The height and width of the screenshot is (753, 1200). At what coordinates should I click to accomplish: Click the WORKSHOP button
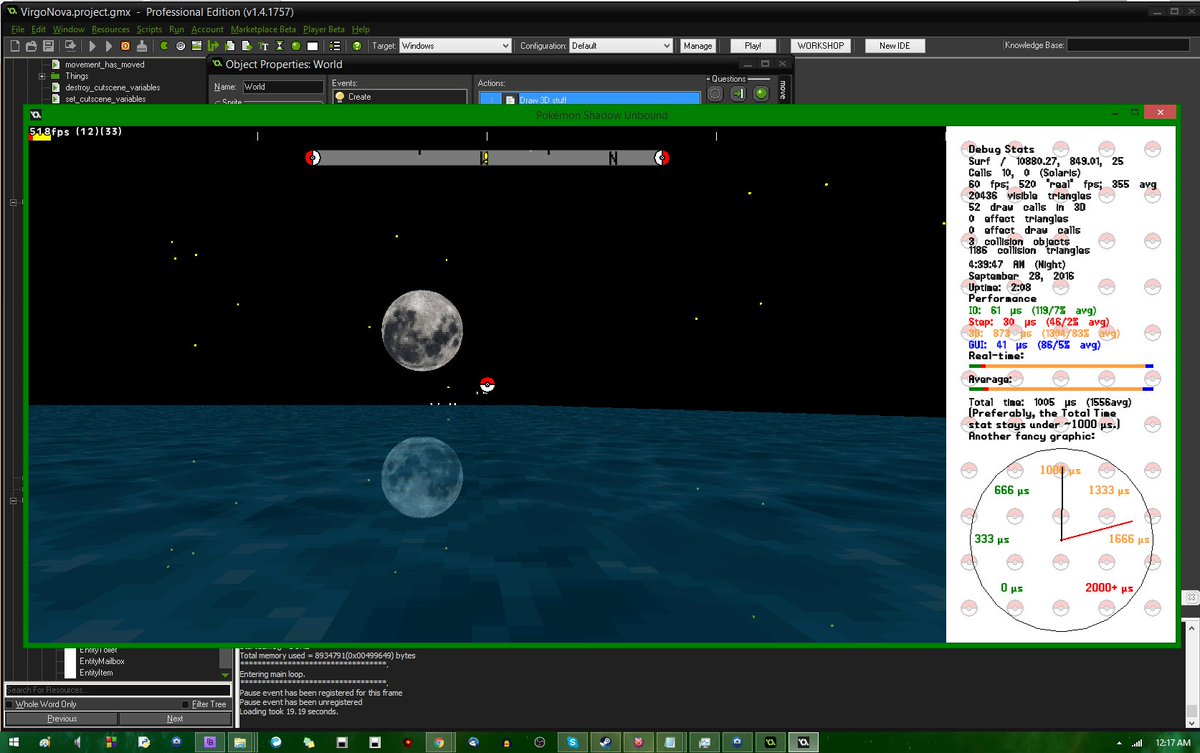coord(820,46)
